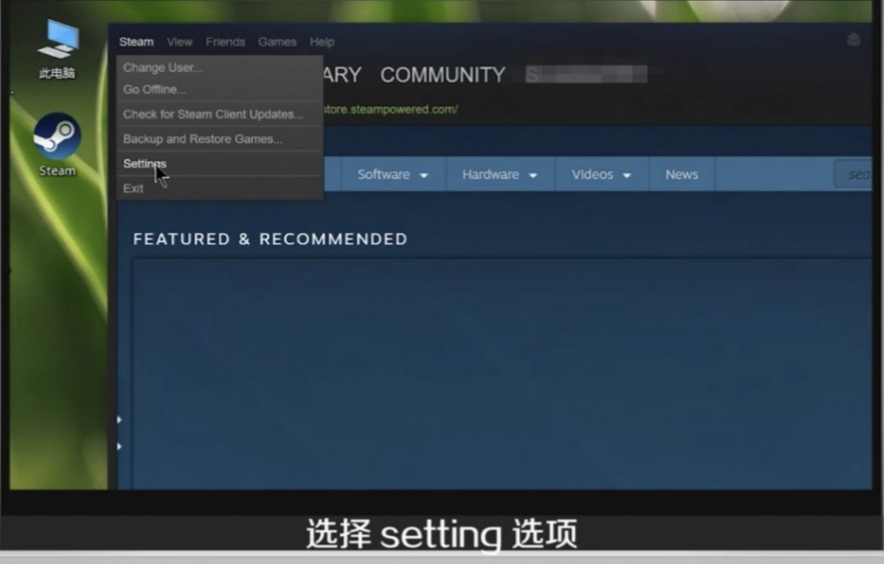This screenshot has width=884, height=564.
Task: Click Check for Steam Client Updates...
Action: pyautogui.click(x=220, y=114)
